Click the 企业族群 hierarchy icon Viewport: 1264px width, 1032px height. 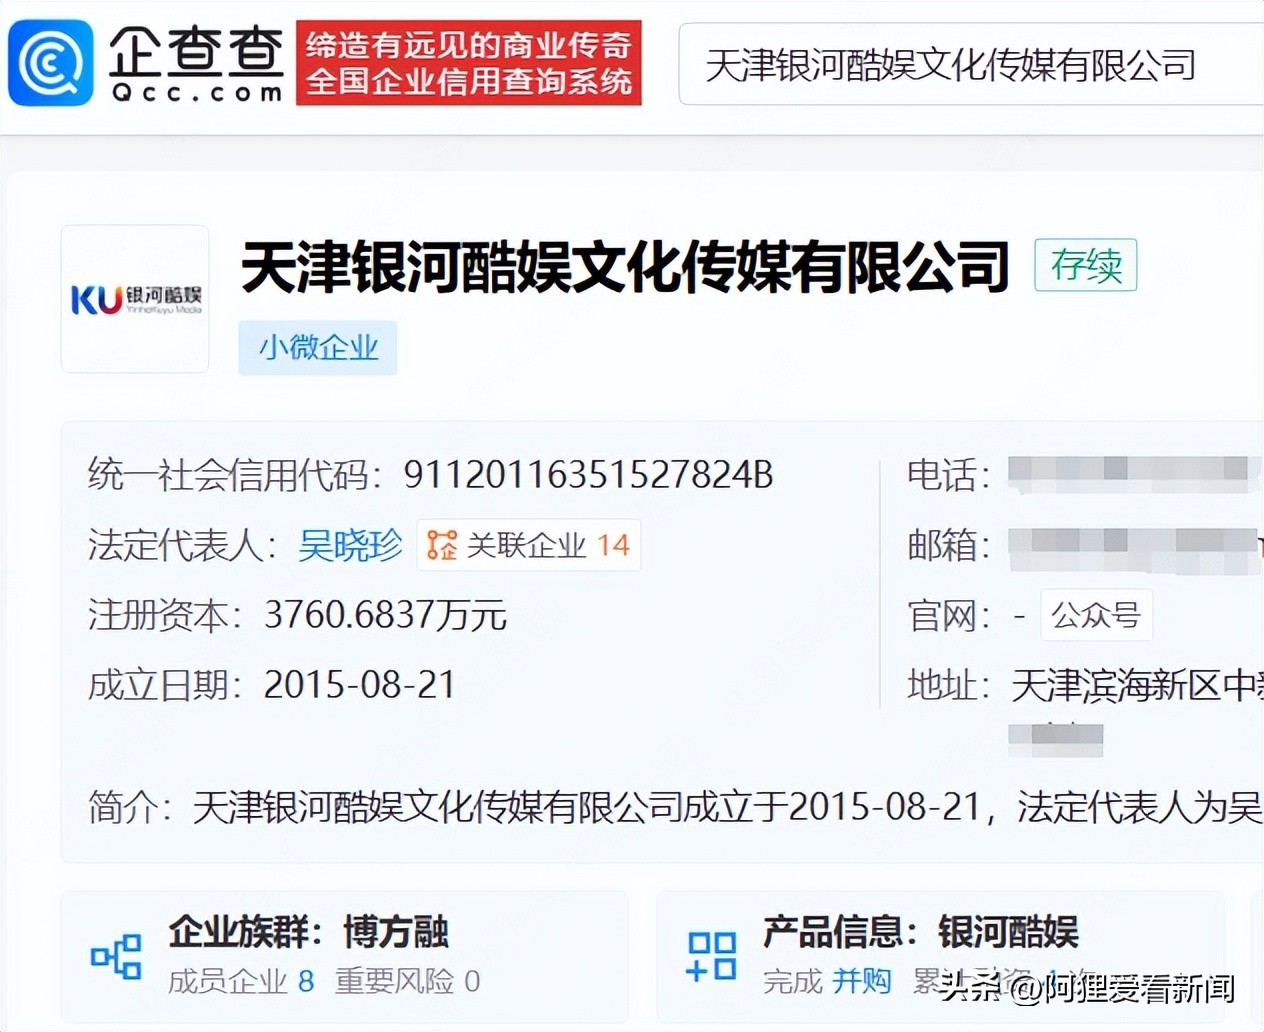(116, 956)
